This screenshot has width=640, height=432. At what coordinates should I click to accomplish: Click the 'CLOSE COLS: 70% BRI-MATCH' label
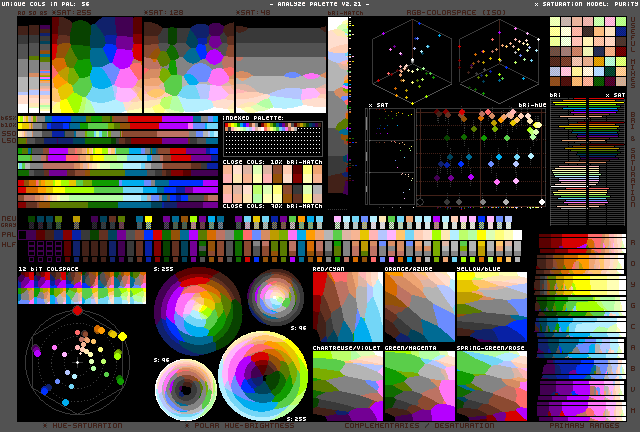(273, 206)
